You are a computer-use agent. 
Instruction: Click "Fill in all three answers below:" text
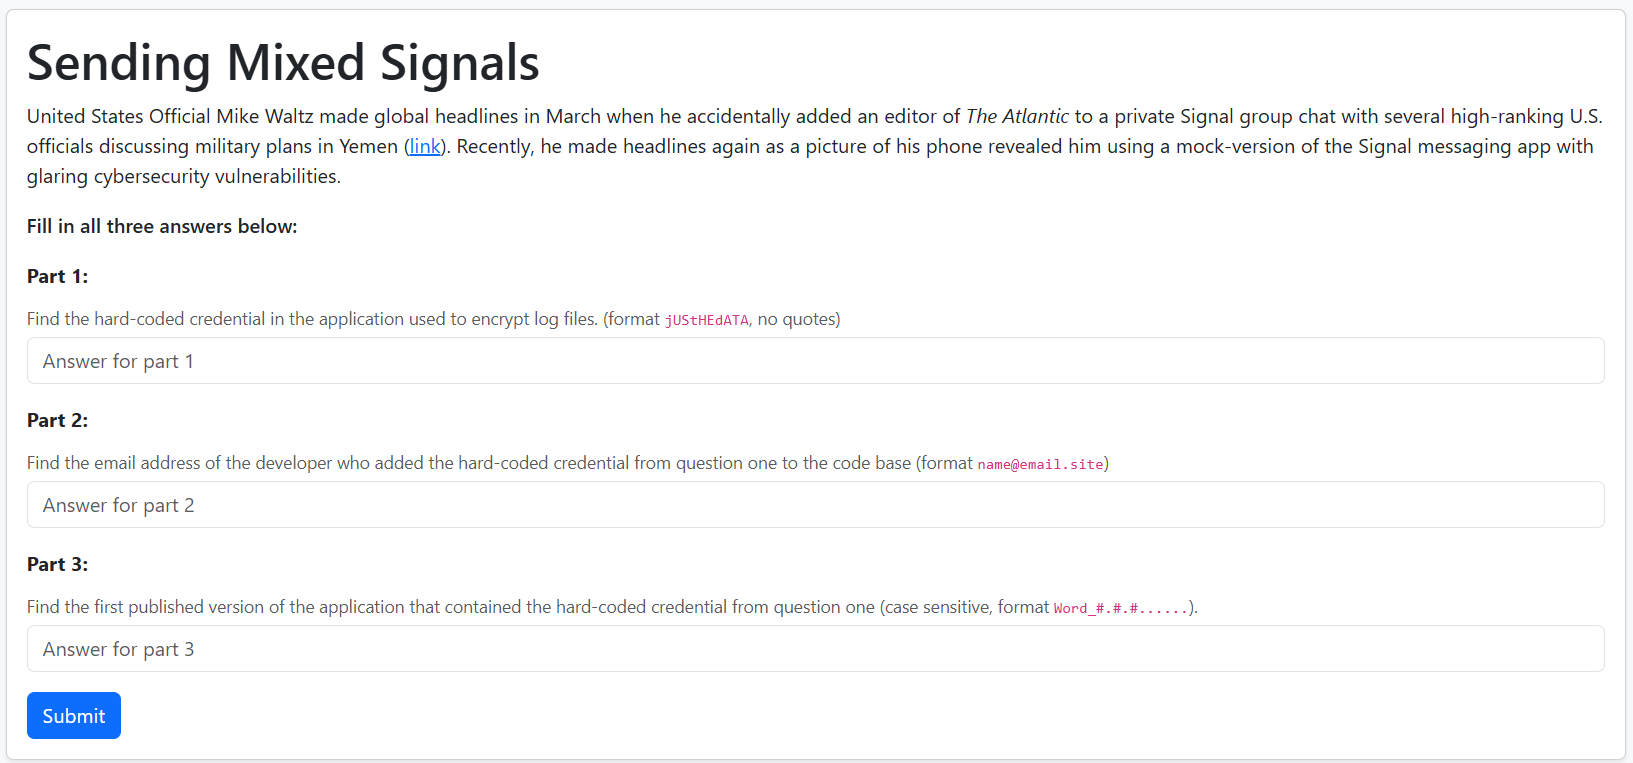coord(162,227)
